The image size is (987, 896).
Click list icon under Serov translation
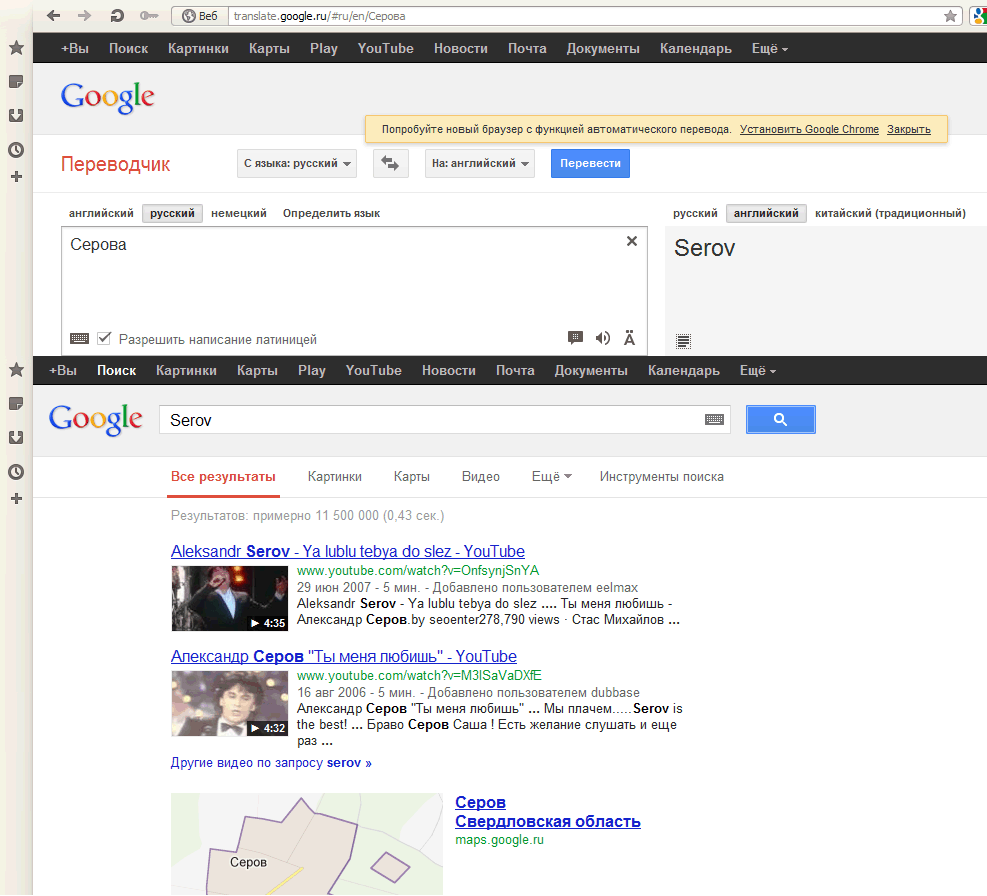[683, 341]
